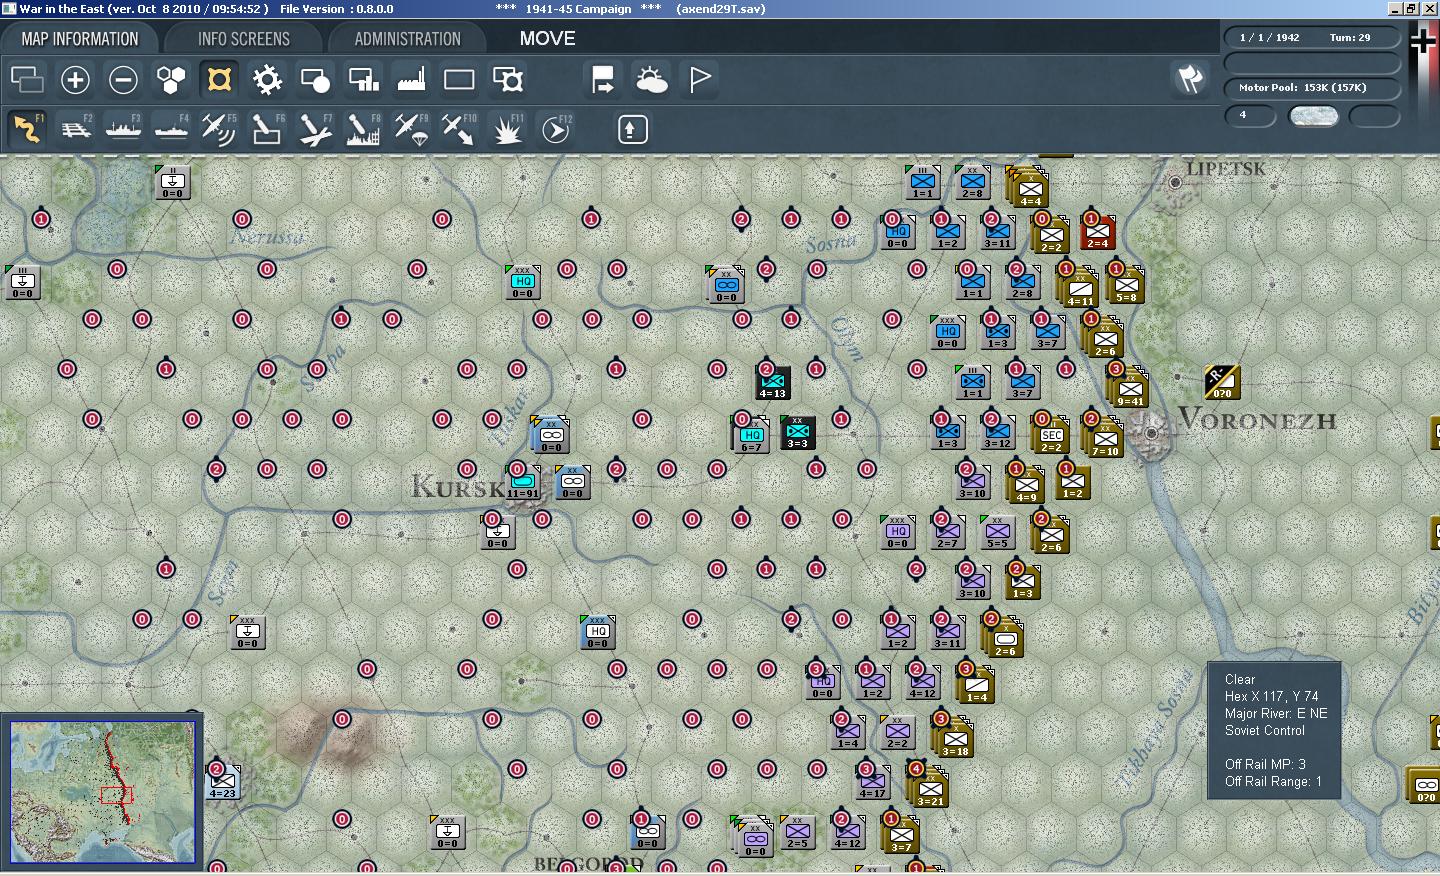Screen dimensions: 1440x876
Task: Select the Soviet stack 3=21
Action: pyautogui.click(x=928, y=787)
